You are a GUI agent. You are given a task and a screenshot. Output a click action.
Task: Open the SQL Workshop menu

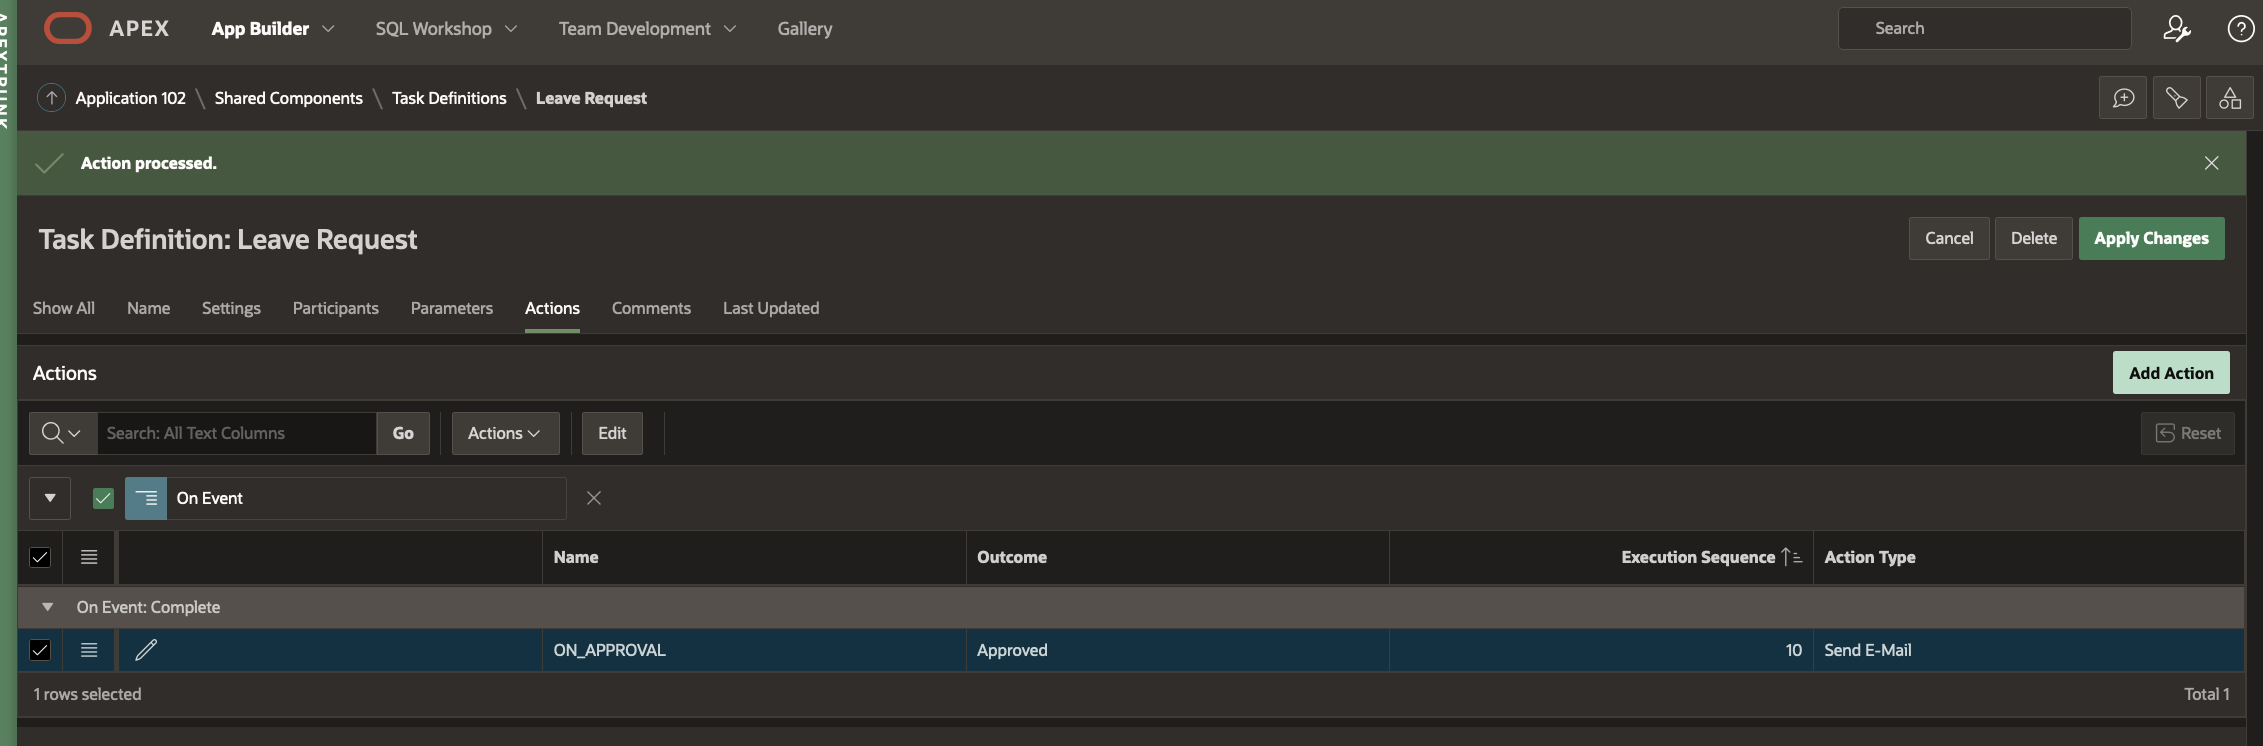click(x=446, y=29)
